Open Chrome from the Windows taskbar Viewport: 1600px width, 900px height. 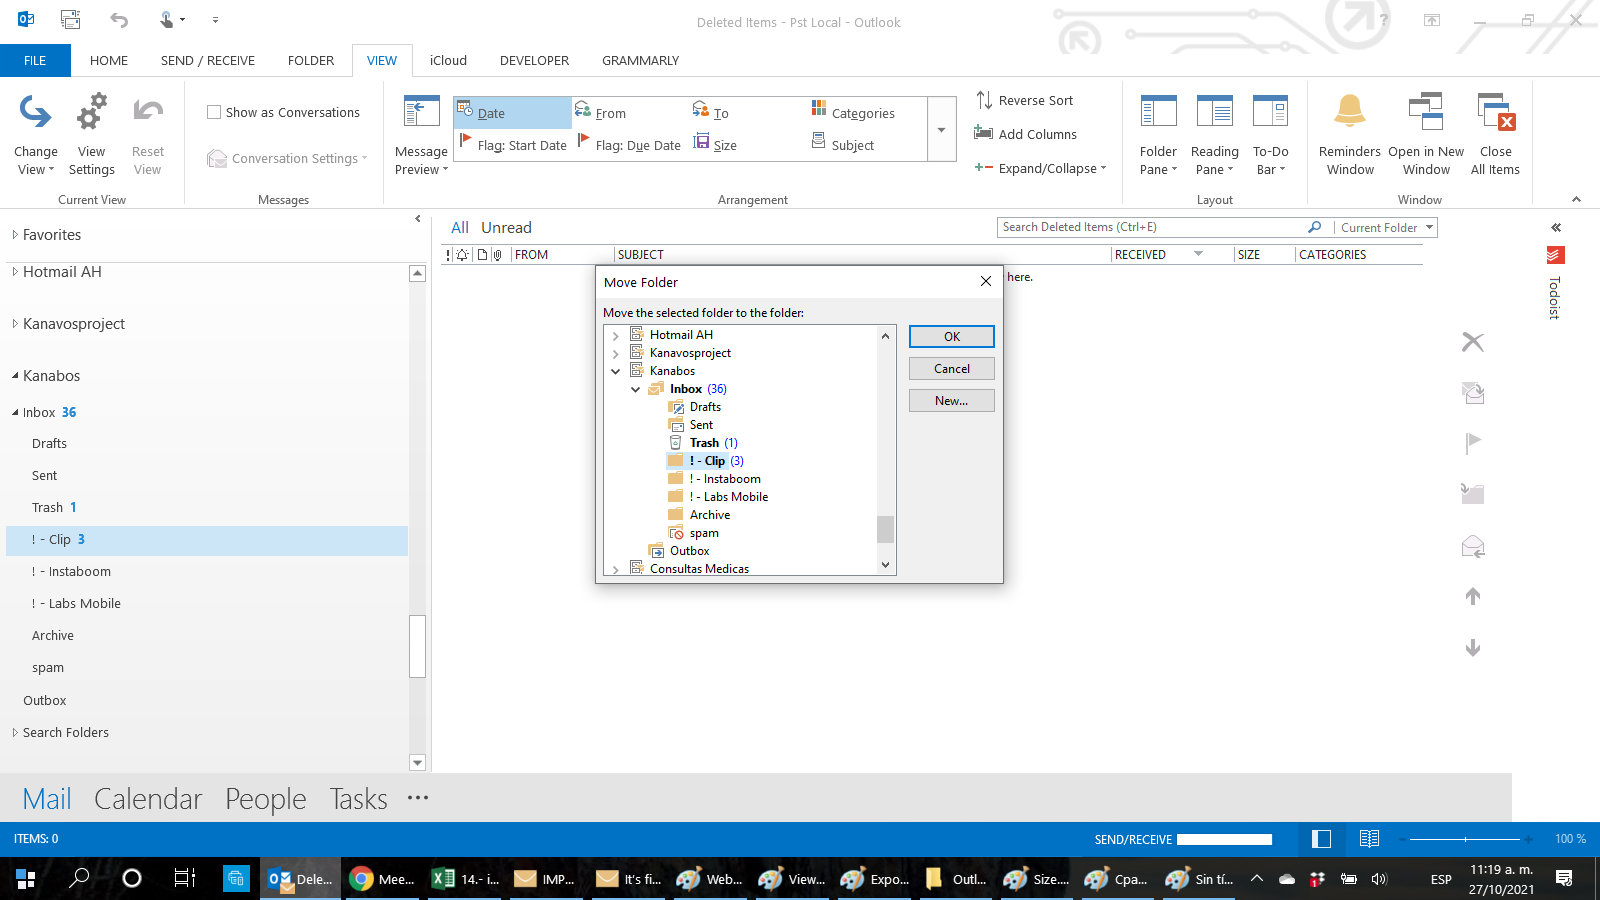coord(381,879)
